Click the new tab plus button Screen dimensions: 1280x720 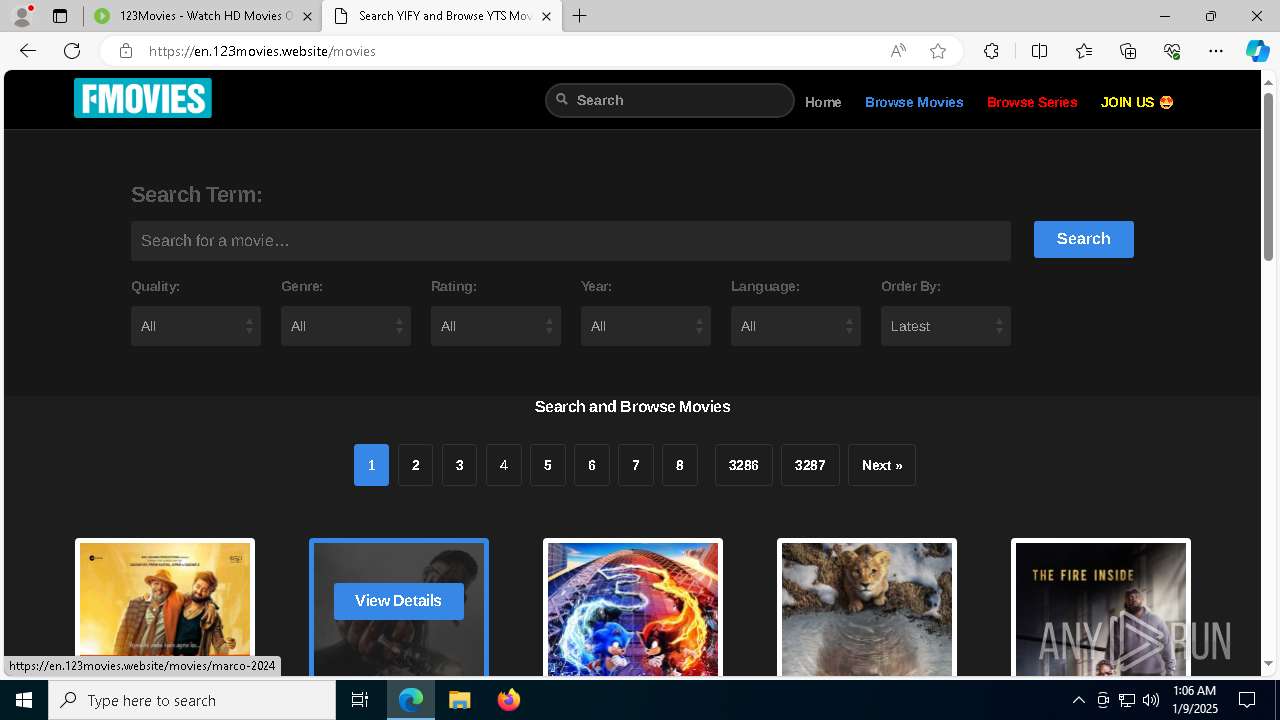[579, 16]
